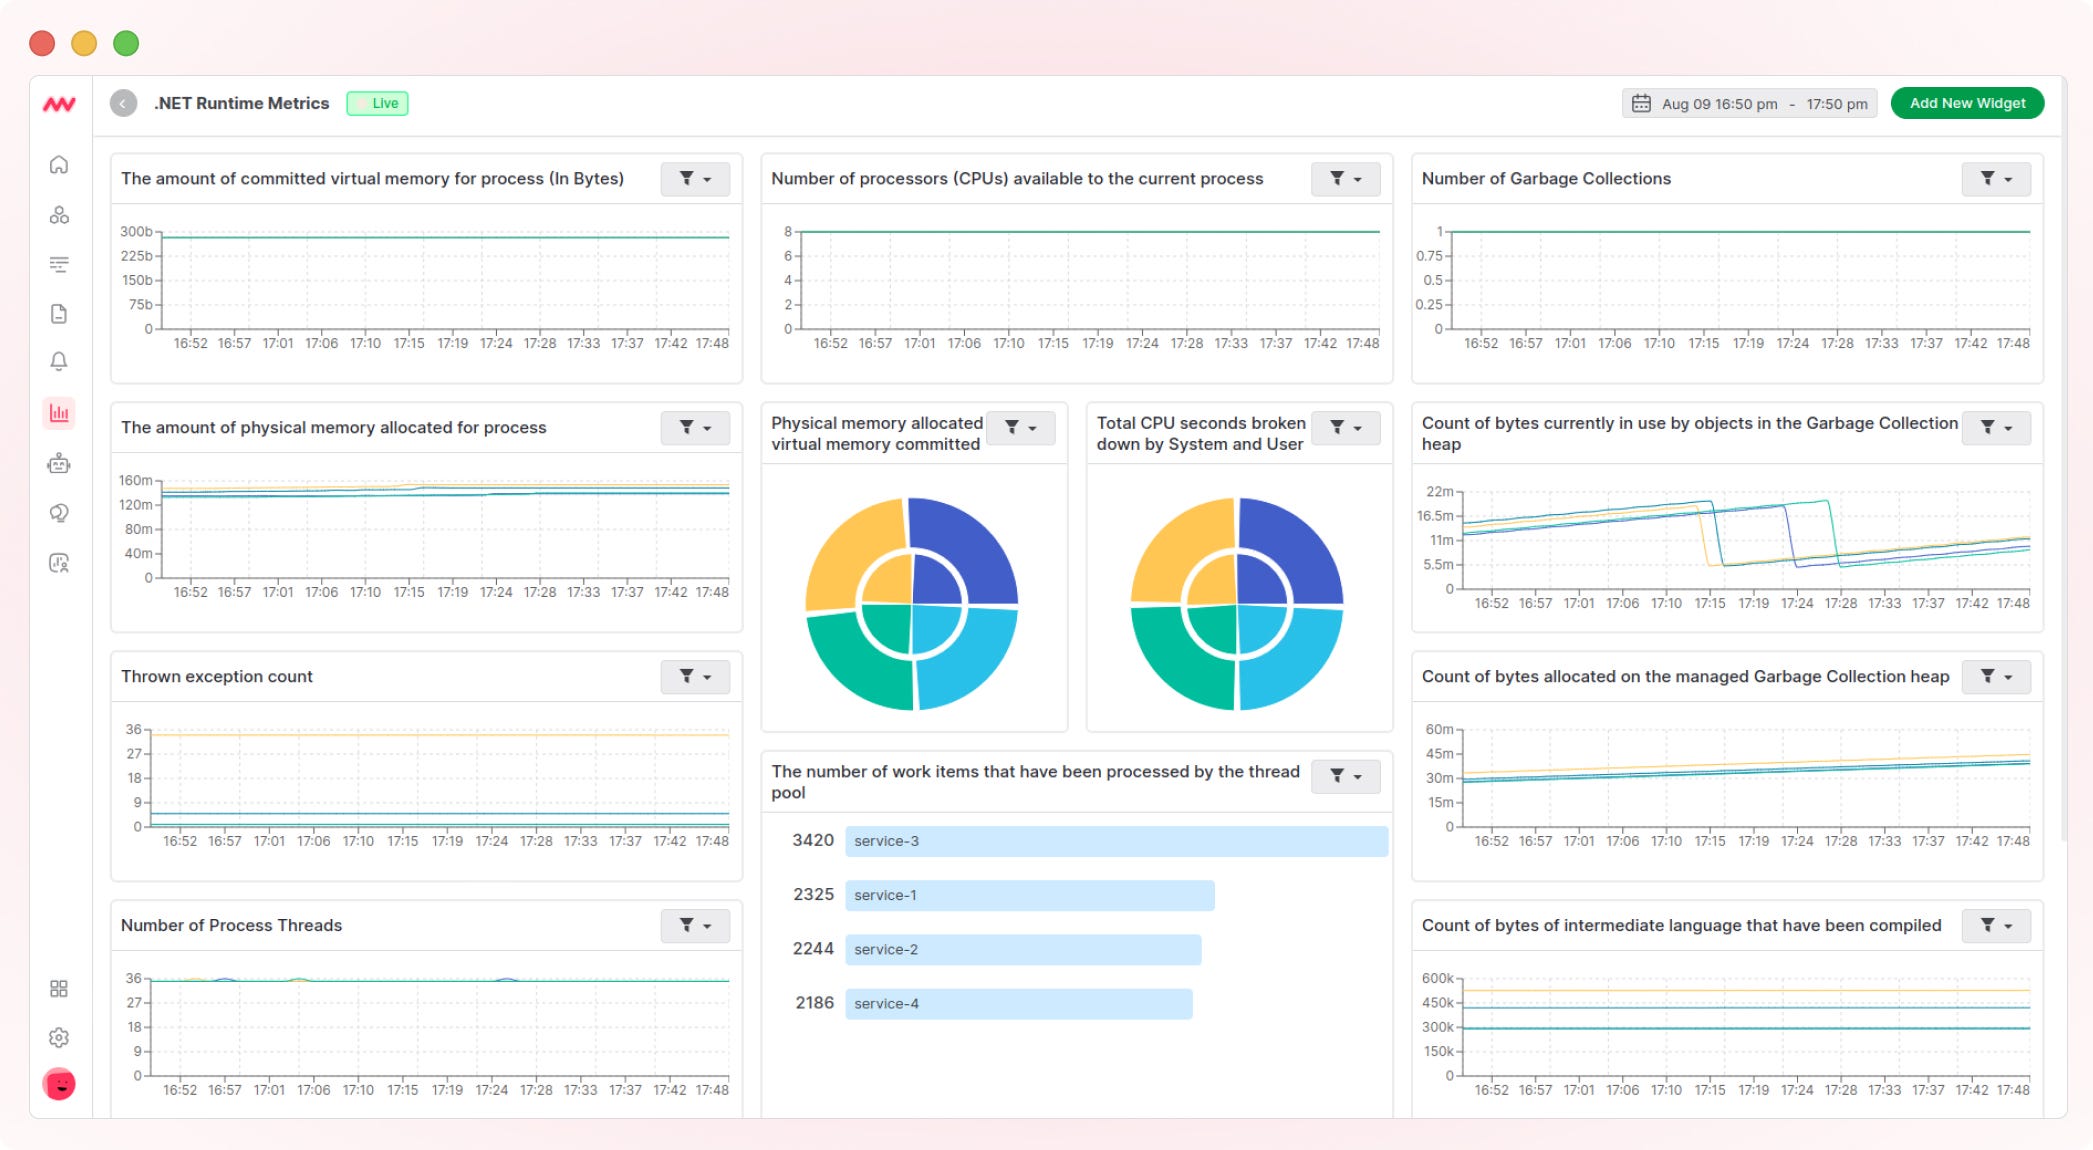Open filter dropdown for Total CPU seconds widget
This screenshot has width=2093, height=1150.
(x=1345, y=428)
